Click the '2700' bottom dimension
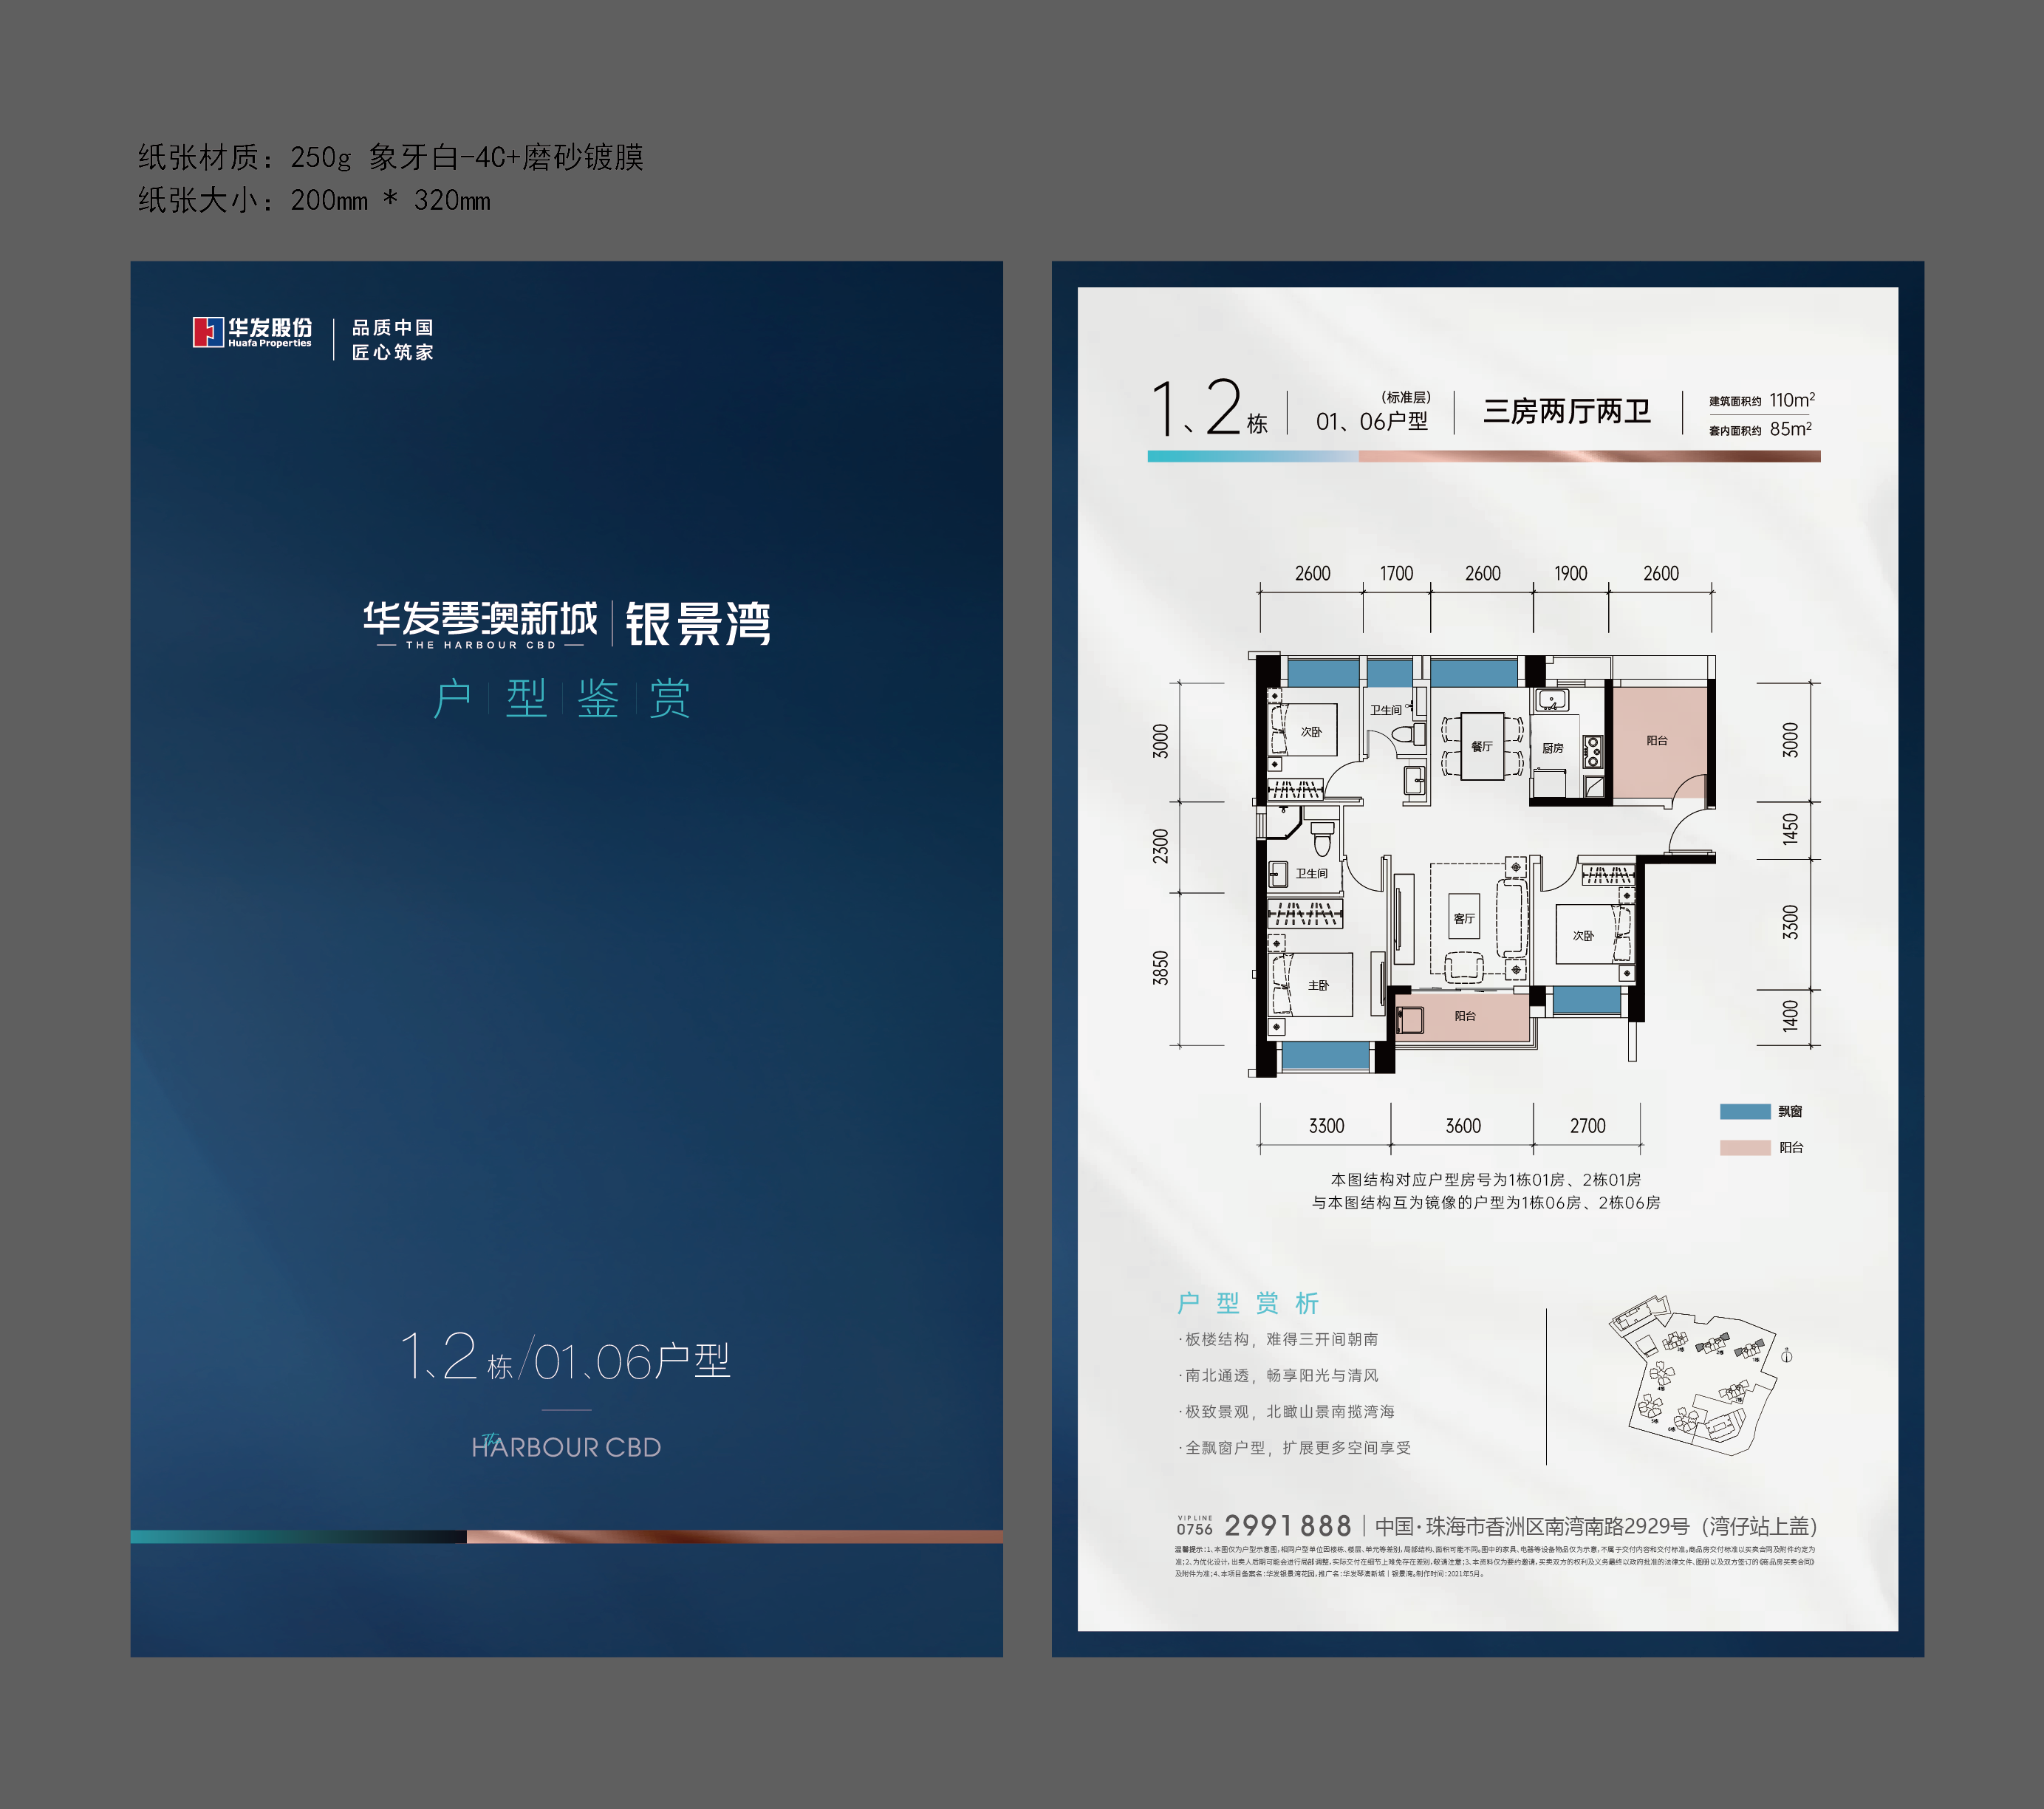 tap(1587, 1126)
